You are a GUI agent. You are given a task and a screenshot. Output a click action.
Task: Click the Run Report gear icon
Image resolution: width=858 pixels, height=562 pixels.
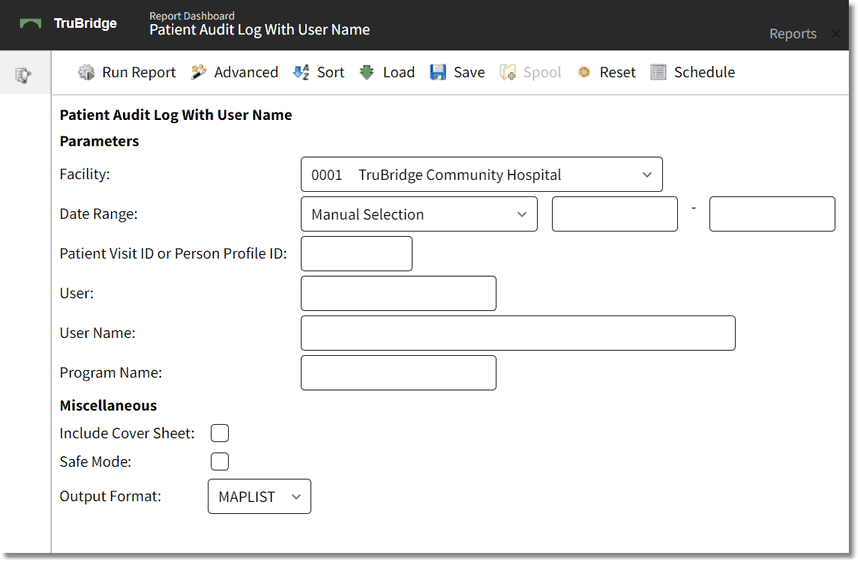[x=86, y=72]
